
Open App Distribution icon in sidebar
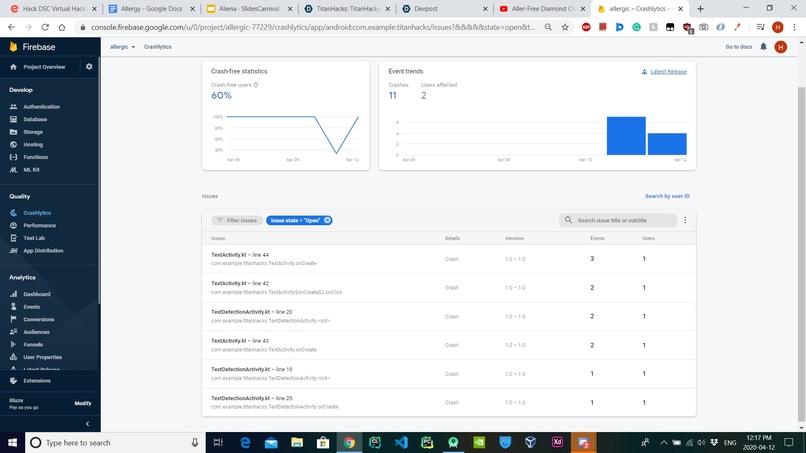click(13, 250)
